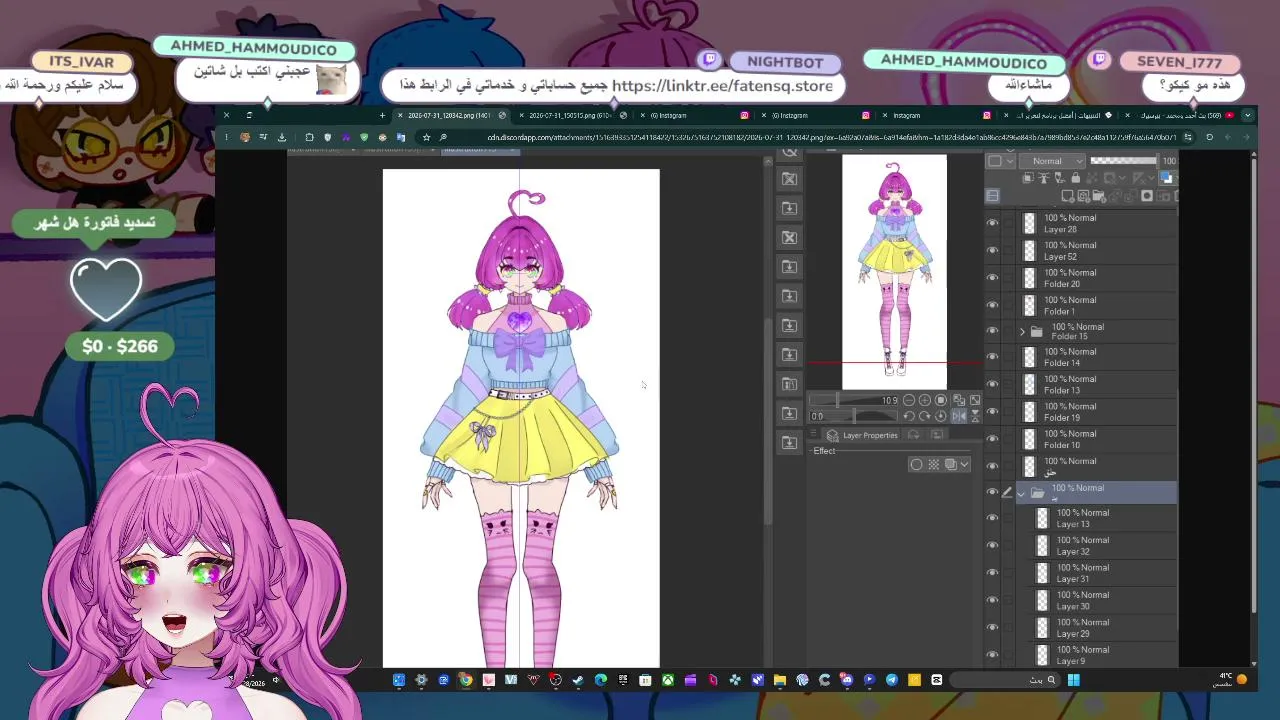
Task: Toggle visibility of Folder 1
Action: tap(992, 305)
